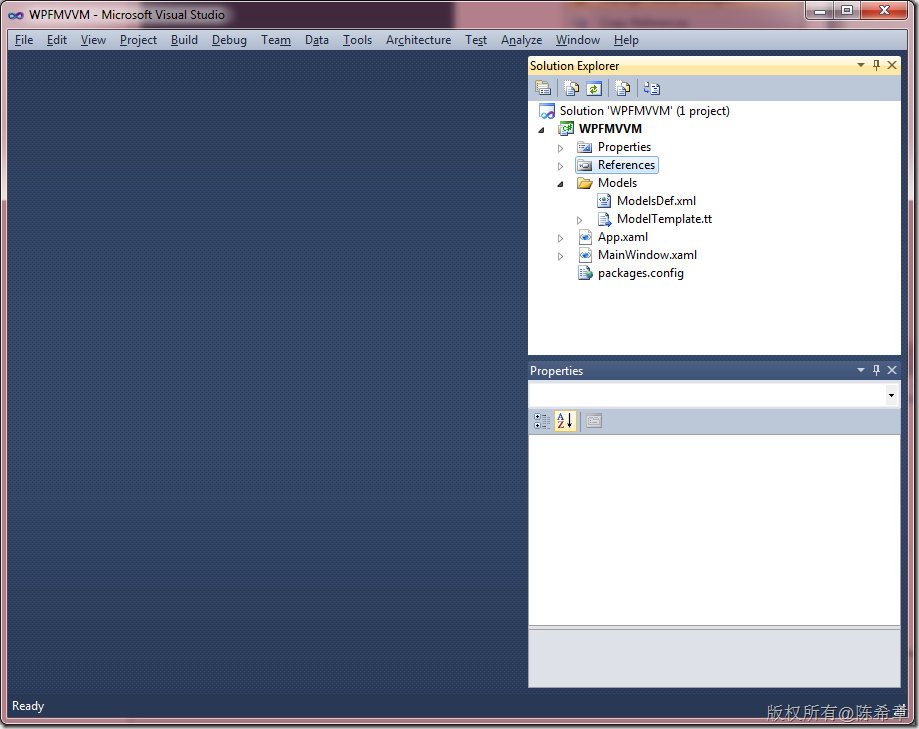Click the ModelTemplate.tt file icon

[604, 219]
